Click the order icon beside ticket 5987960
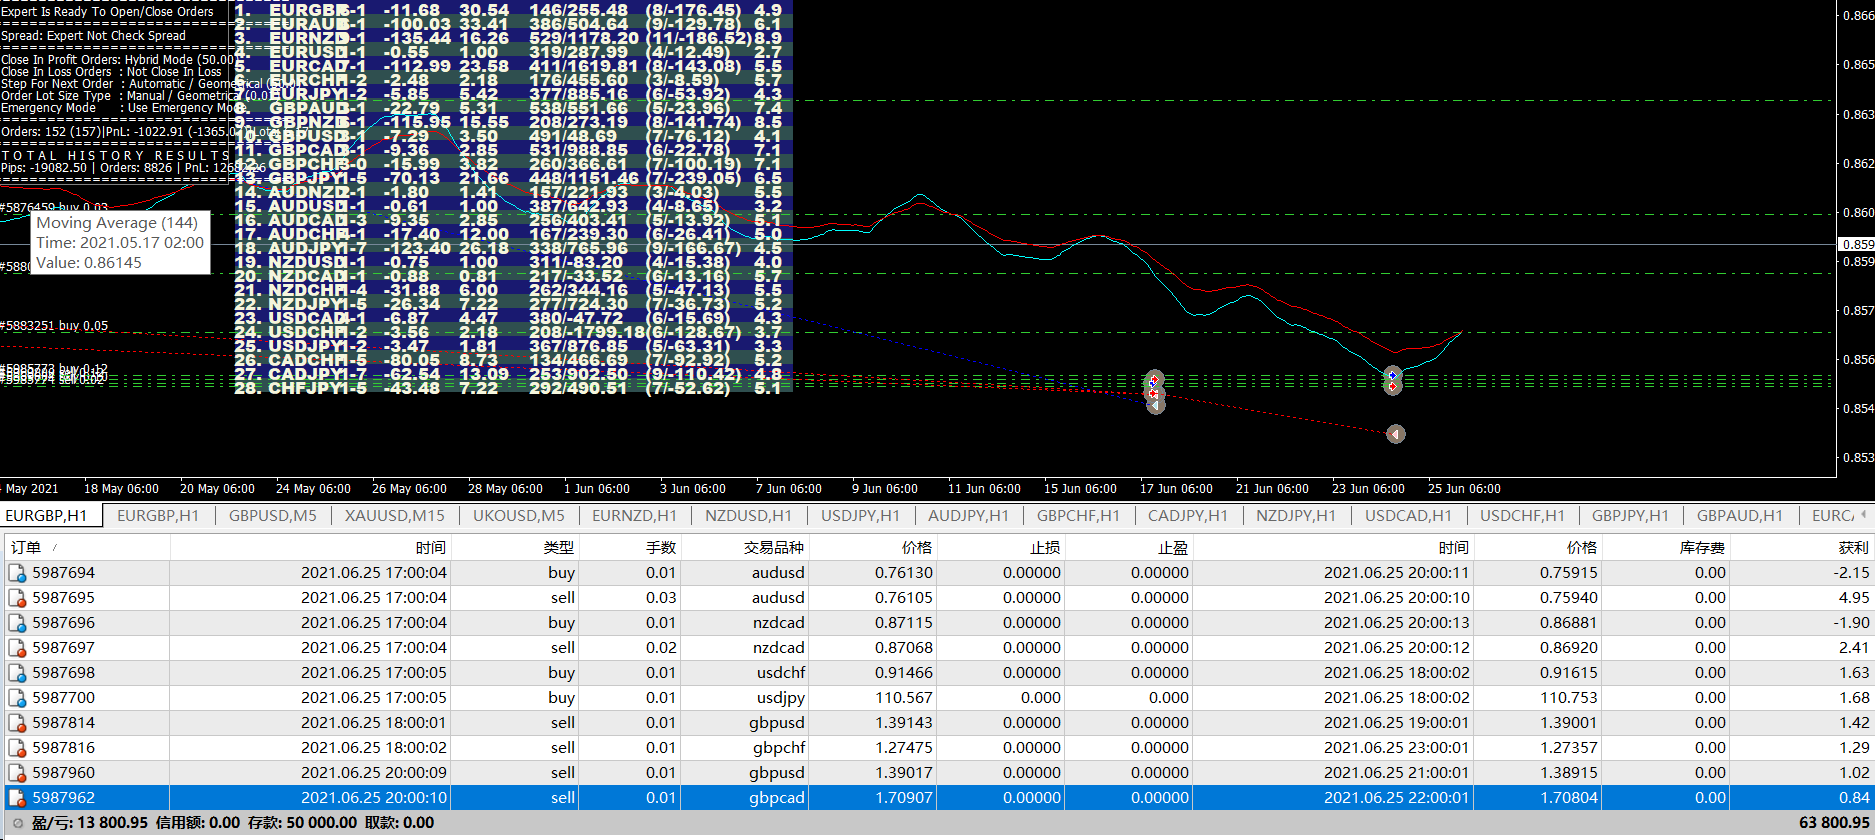1875x840 pixels. [x=17, y=773]
